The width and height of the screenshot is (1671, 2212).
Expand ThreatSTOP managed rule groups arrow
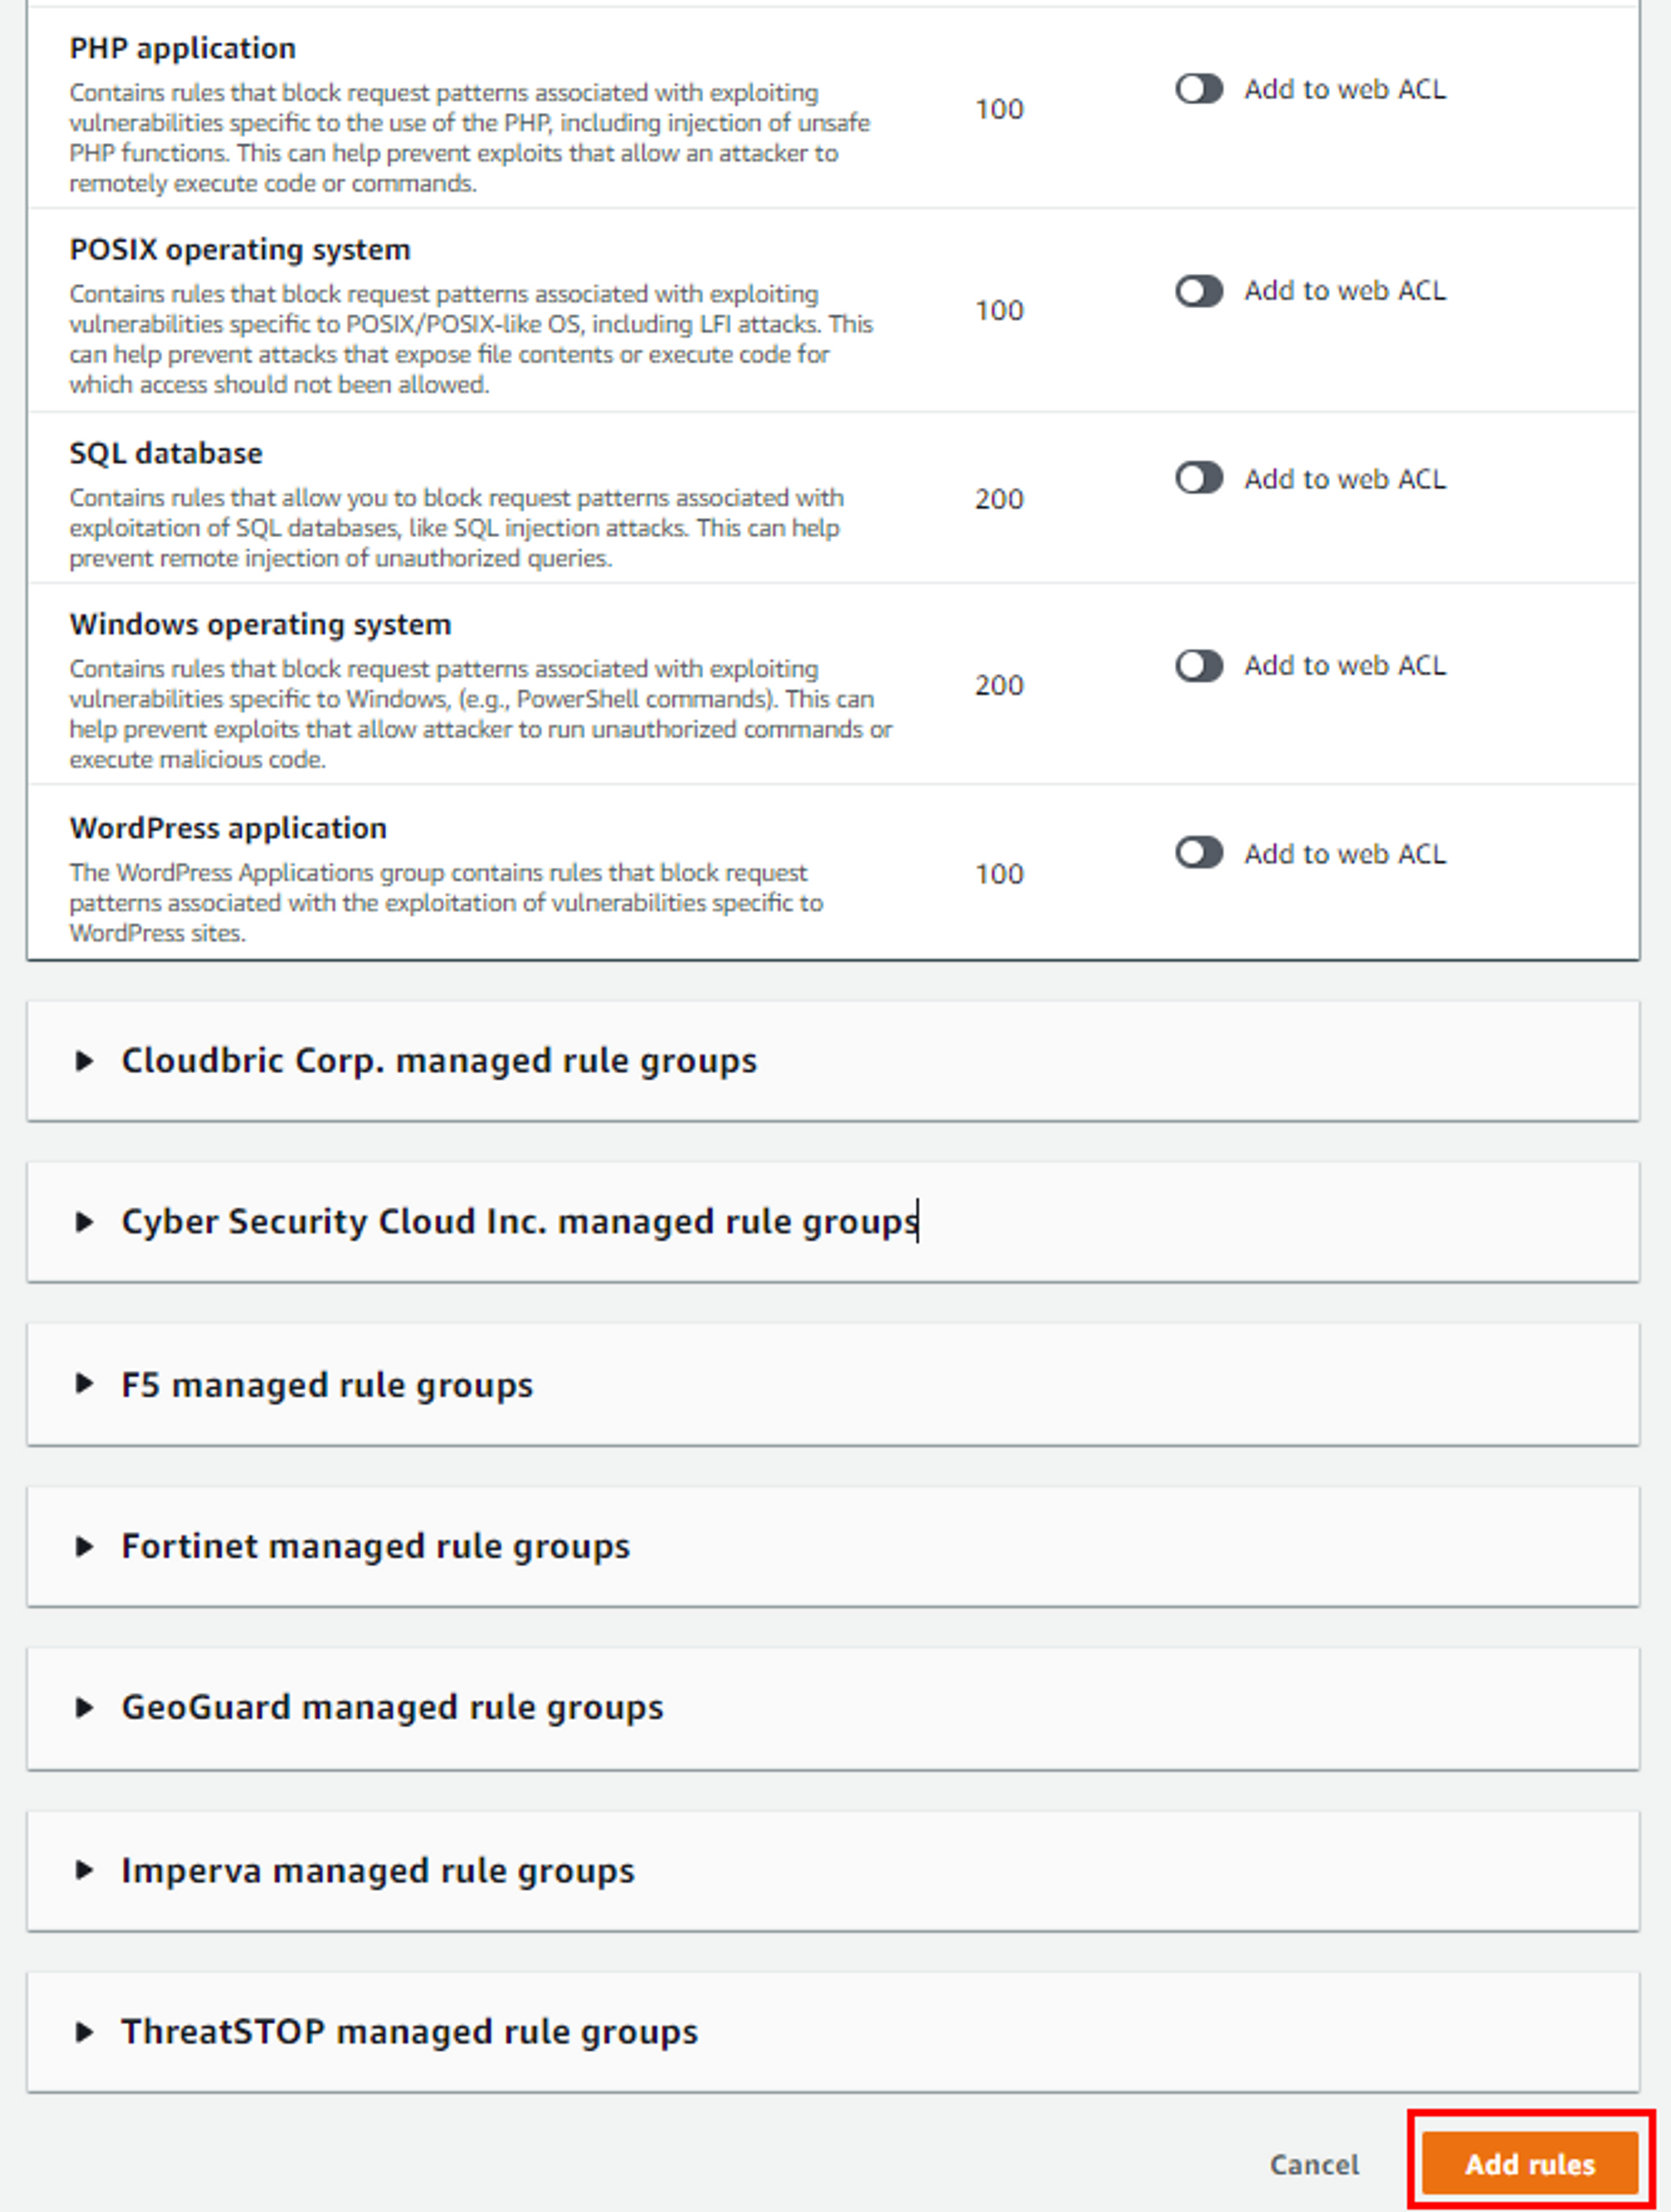coord(84,2031)
